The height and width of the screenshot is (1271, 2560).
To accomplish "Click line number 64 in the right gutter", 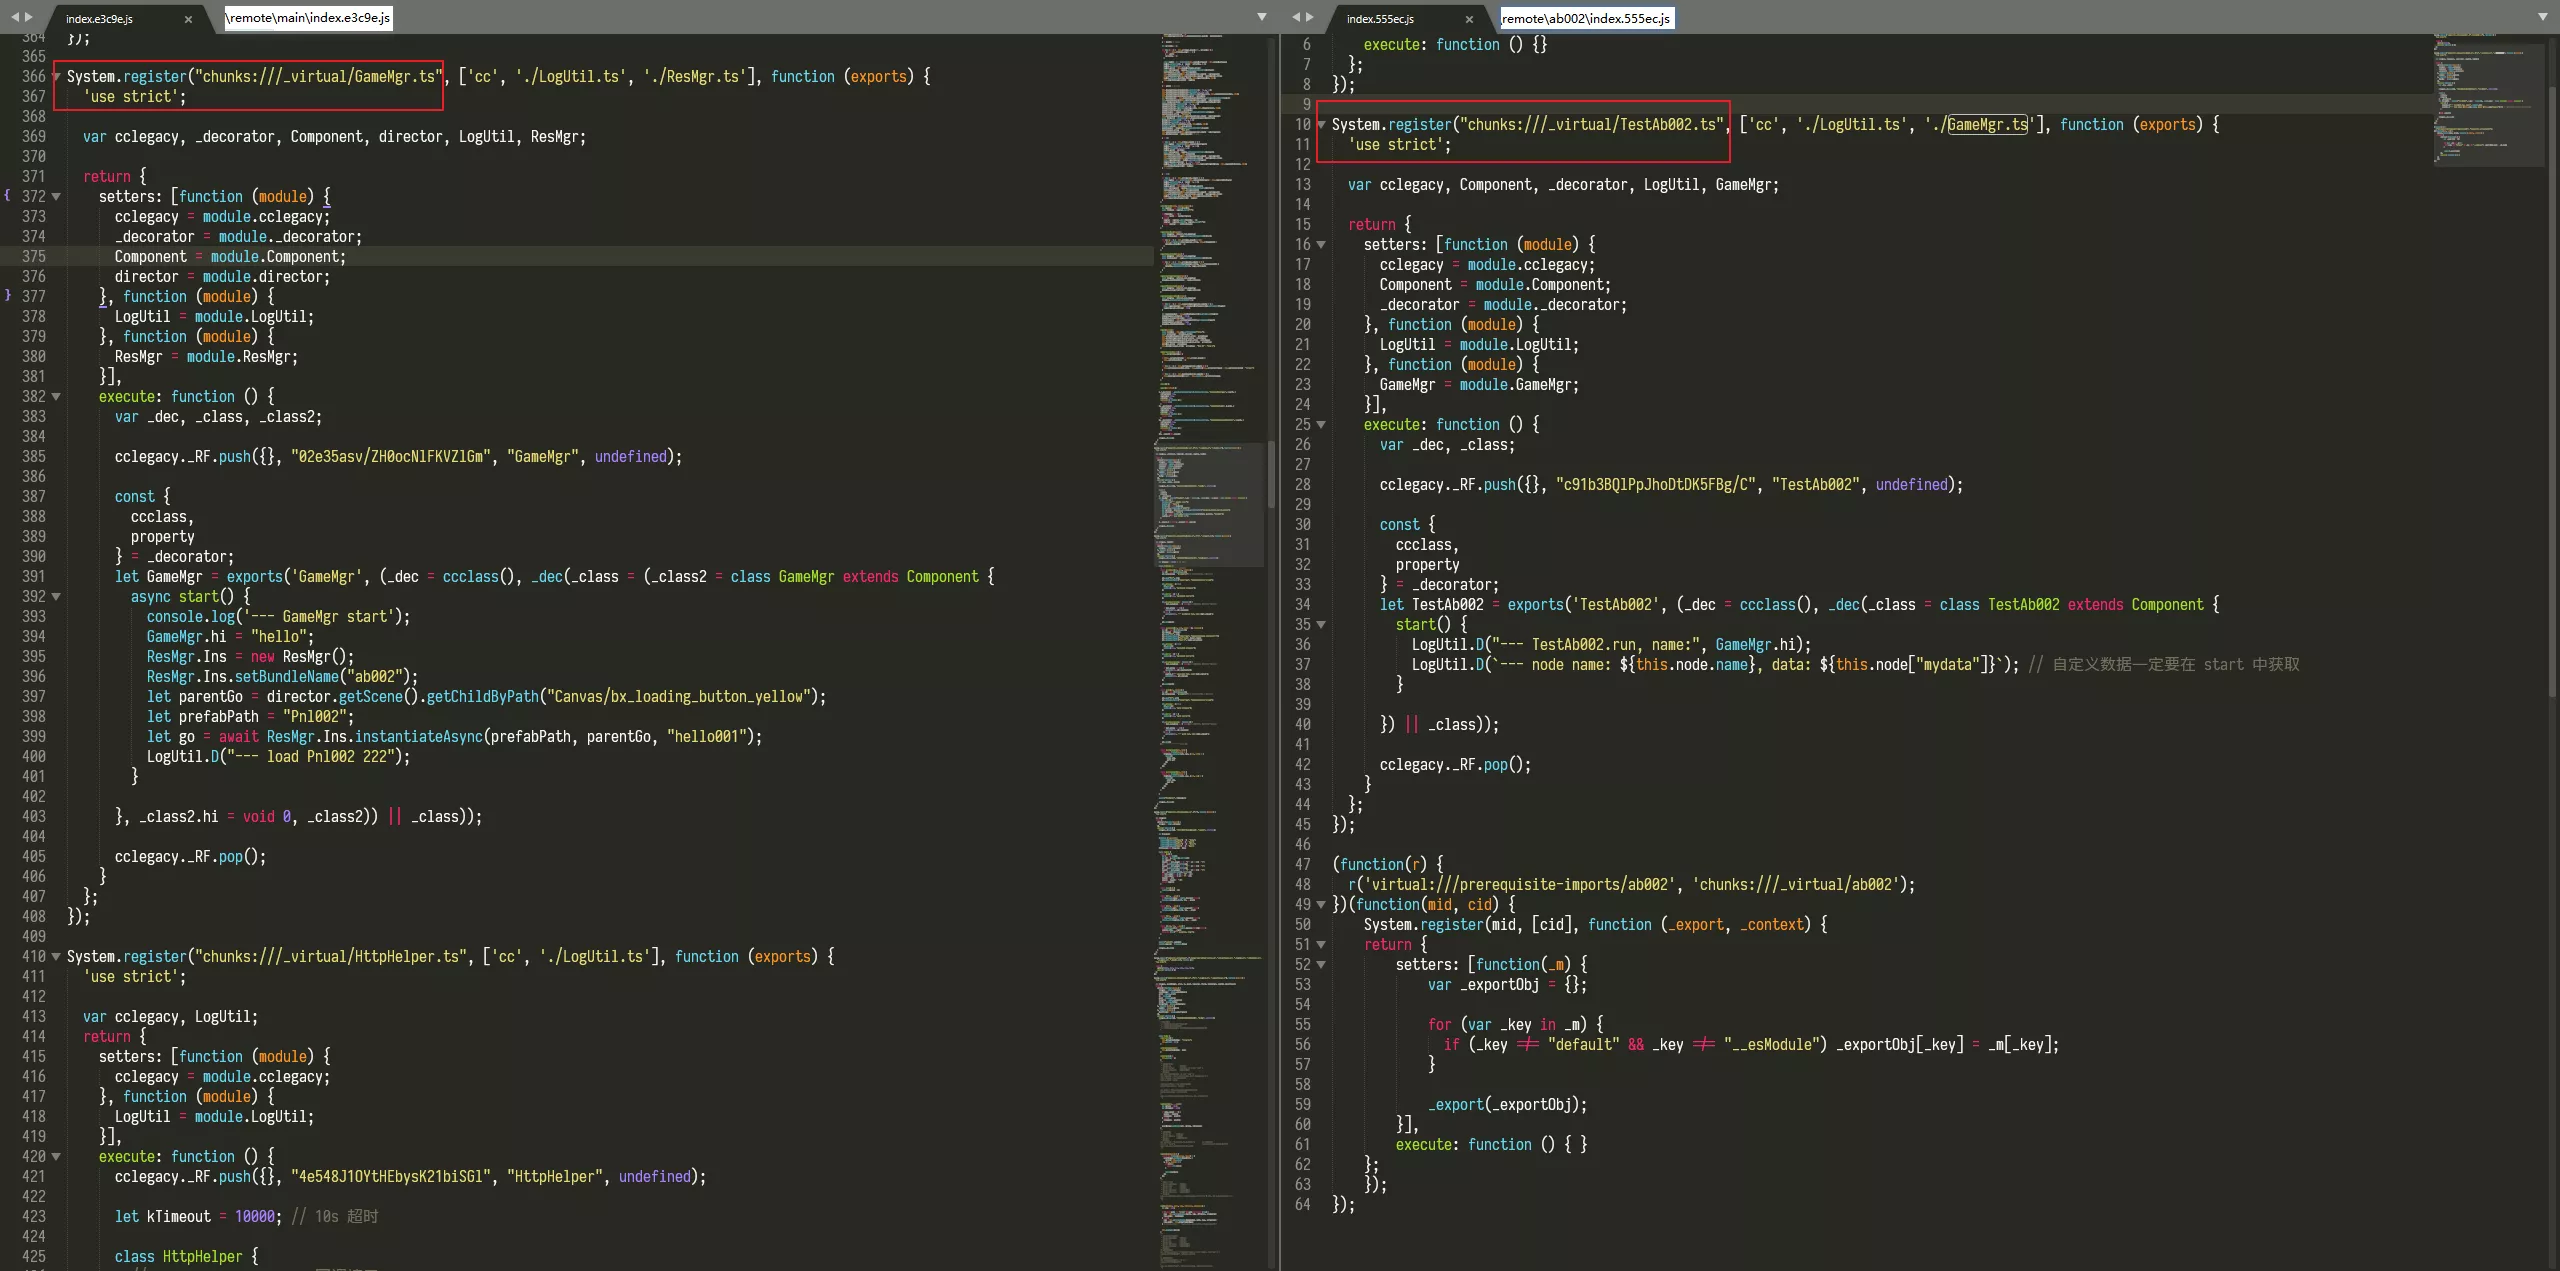I will coord(1303,1205).
